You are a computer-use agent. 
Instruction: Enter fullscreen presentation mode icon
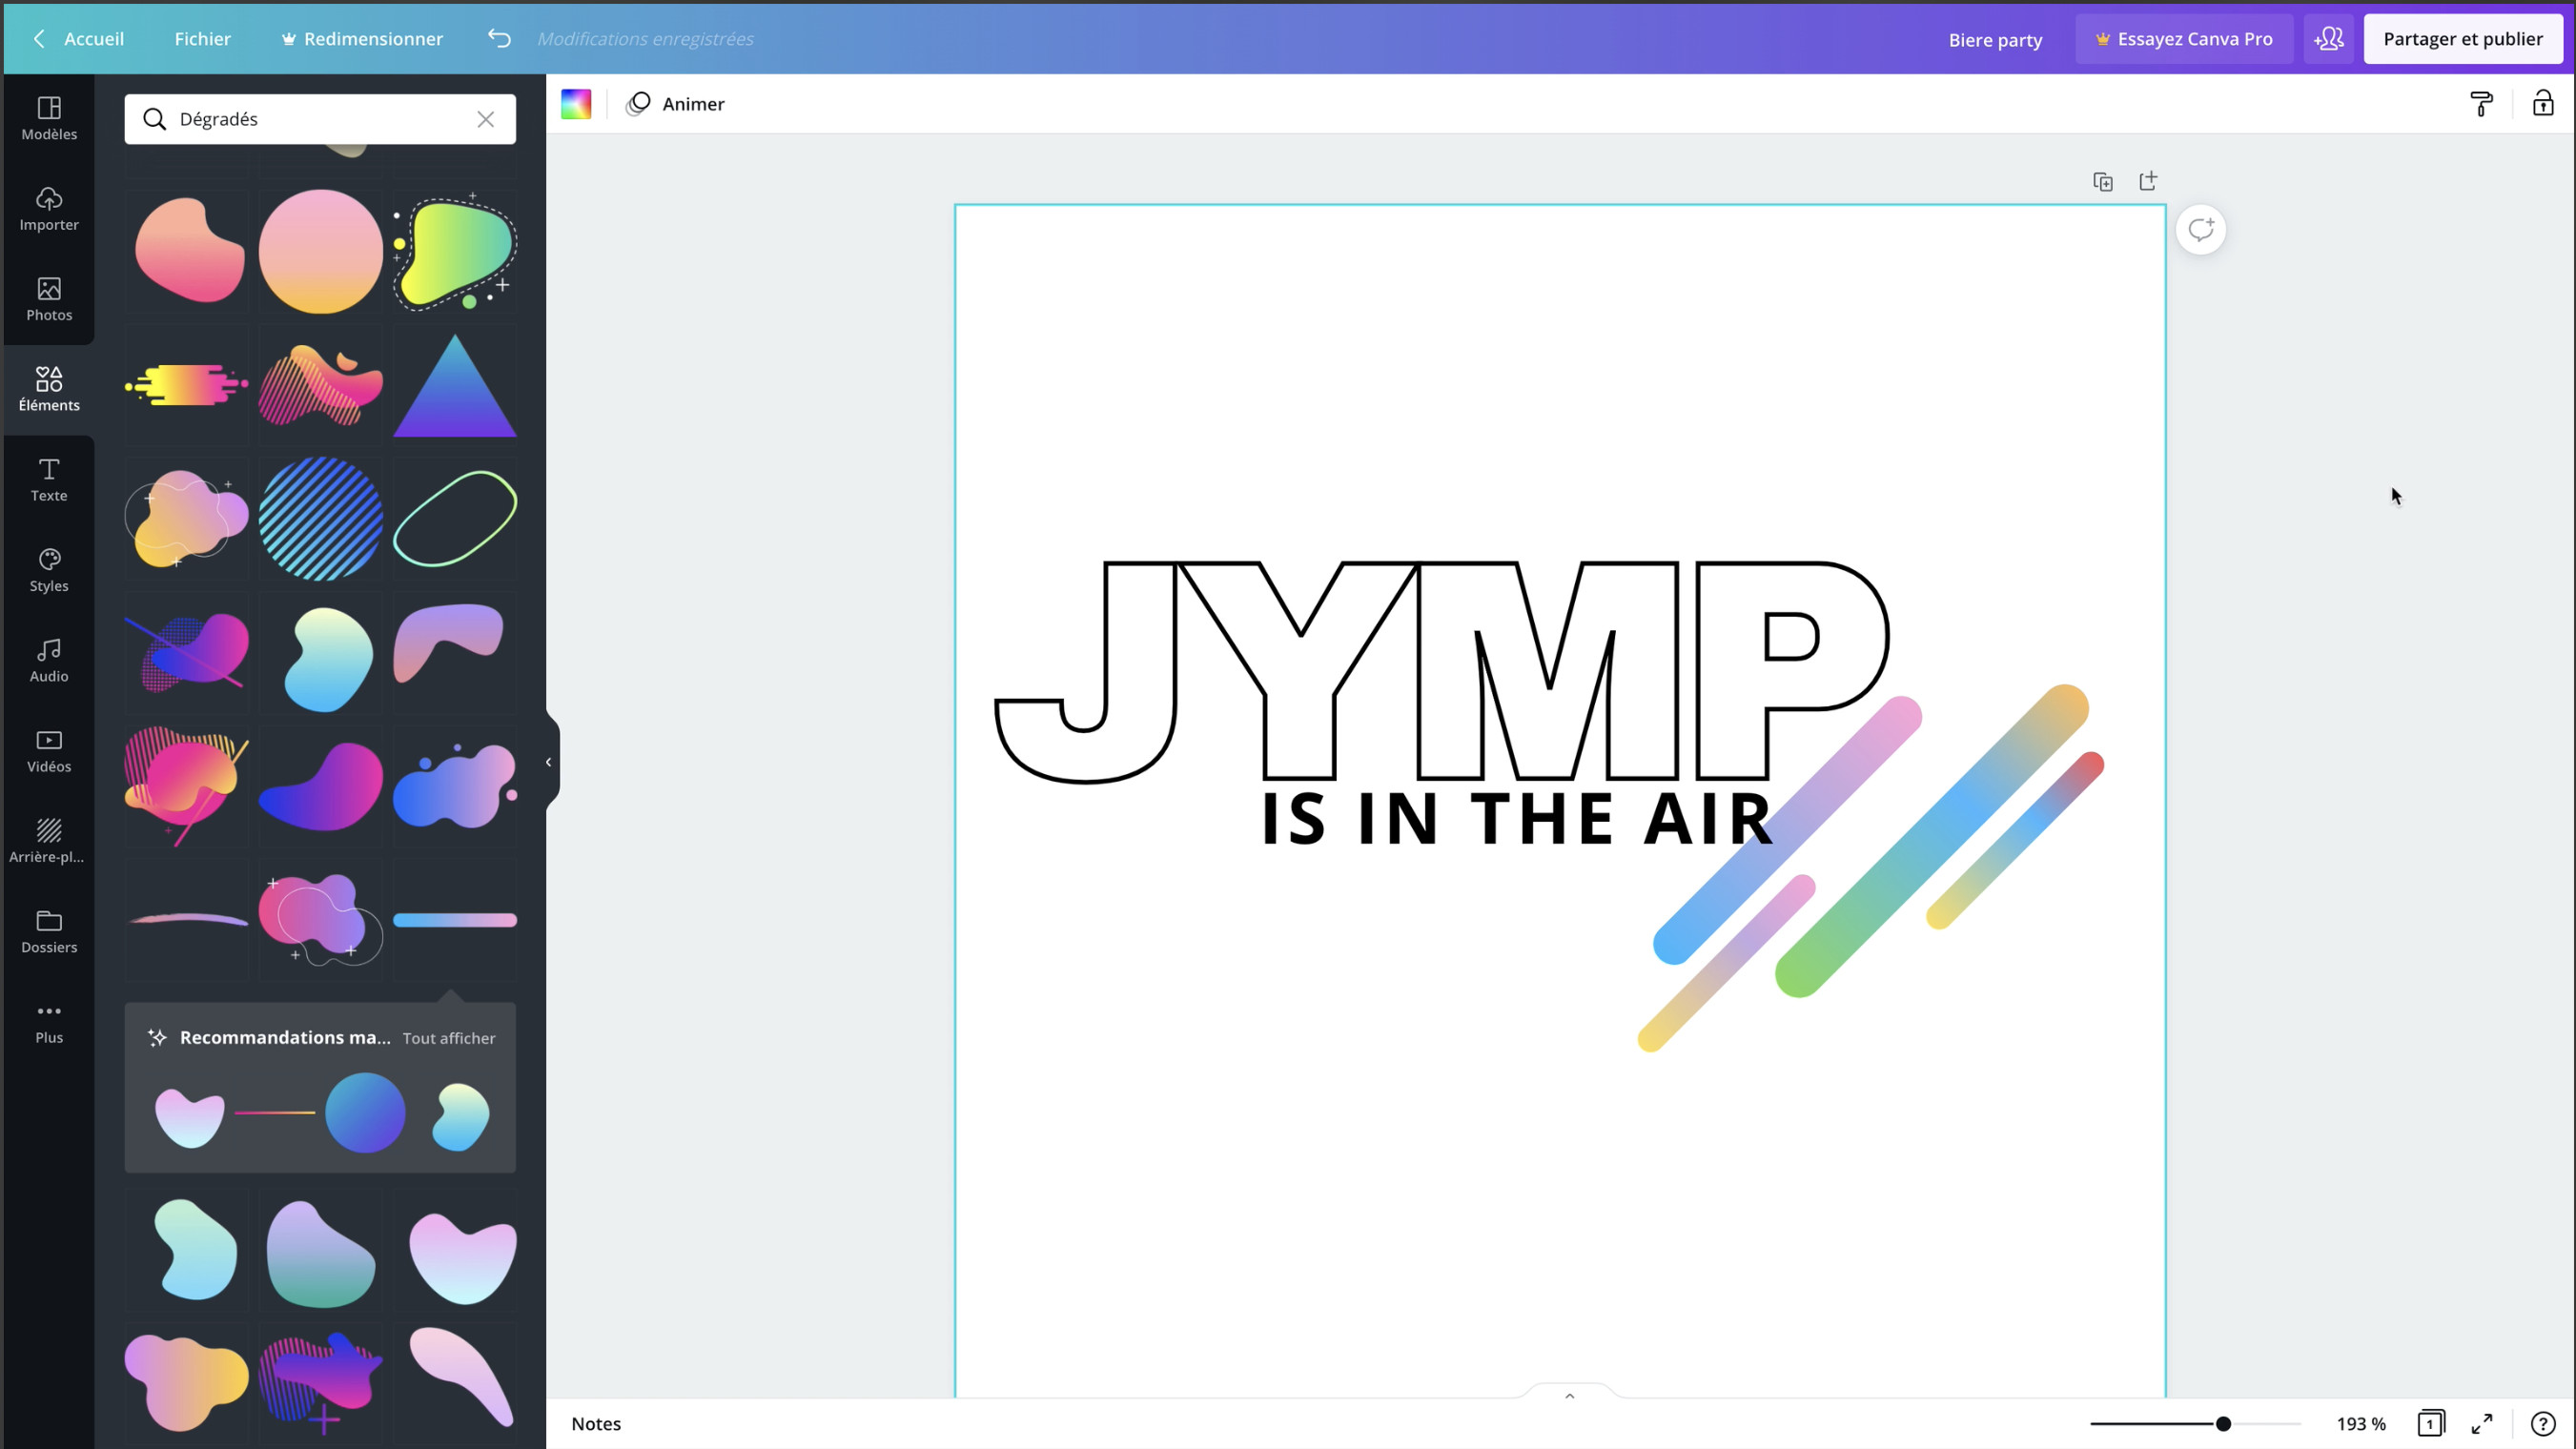[2482, 1422]
